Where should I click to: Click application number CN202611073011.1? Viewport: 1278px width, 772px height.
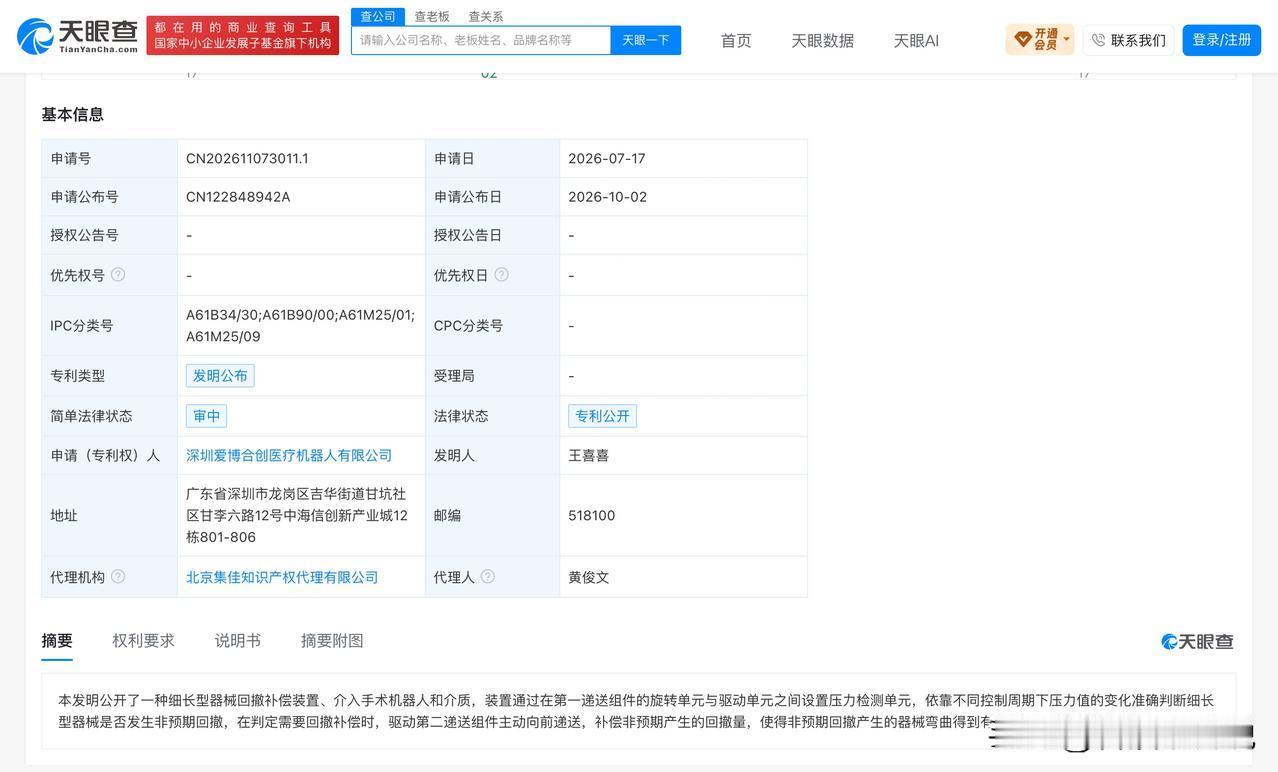point(247,158)
